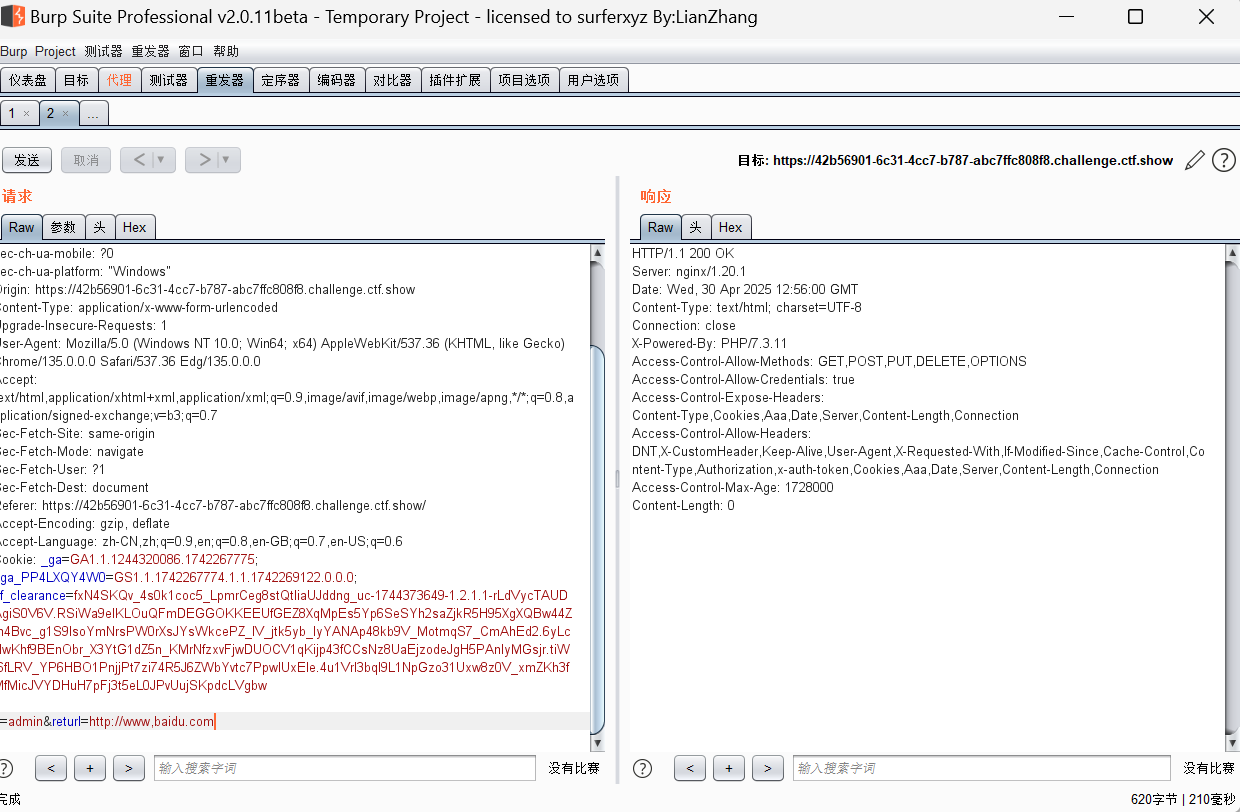
Task: Switch to the 重发器 tool tab
Action: point(225,80)
